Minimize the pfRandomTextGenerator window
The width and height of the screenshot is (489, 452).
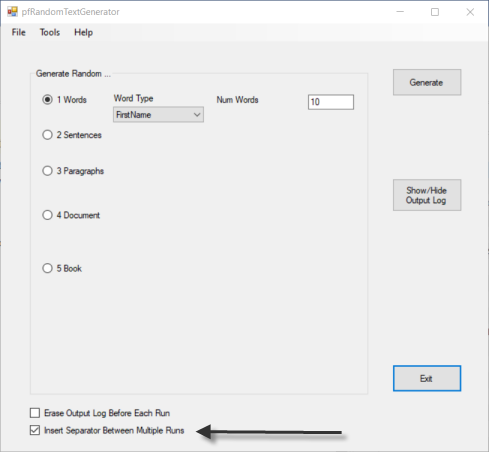(400, 12)
